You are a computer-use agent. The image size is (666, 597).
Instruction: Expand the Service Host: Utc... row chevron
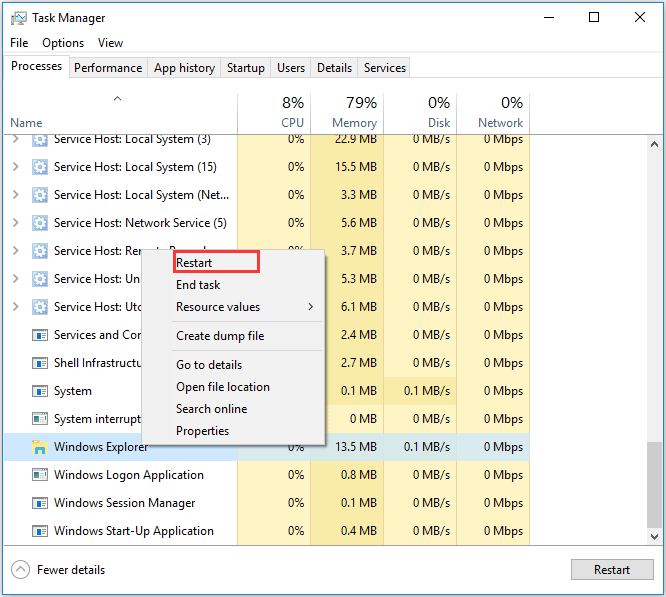coord(16,307)
